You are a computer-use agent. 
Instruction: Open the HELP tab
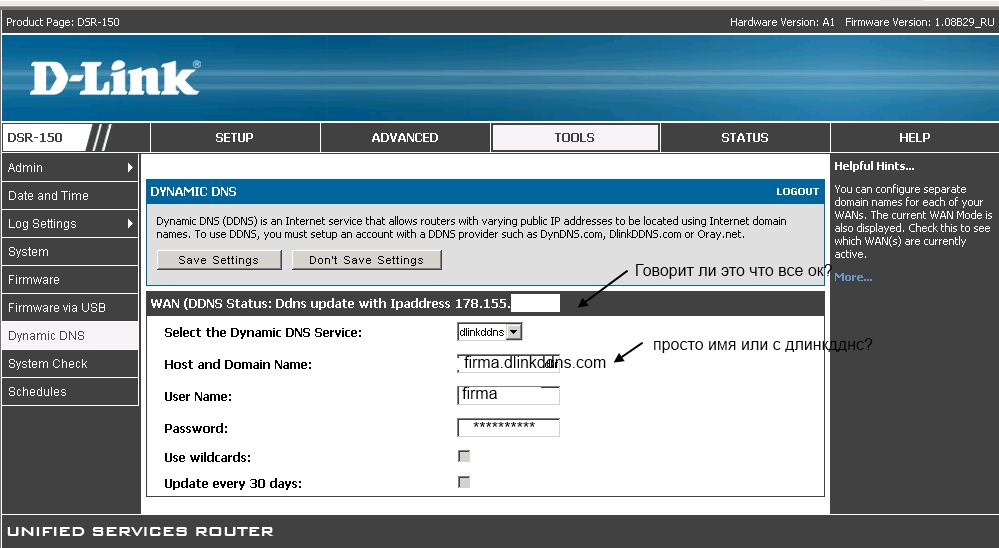pos(914,138)
